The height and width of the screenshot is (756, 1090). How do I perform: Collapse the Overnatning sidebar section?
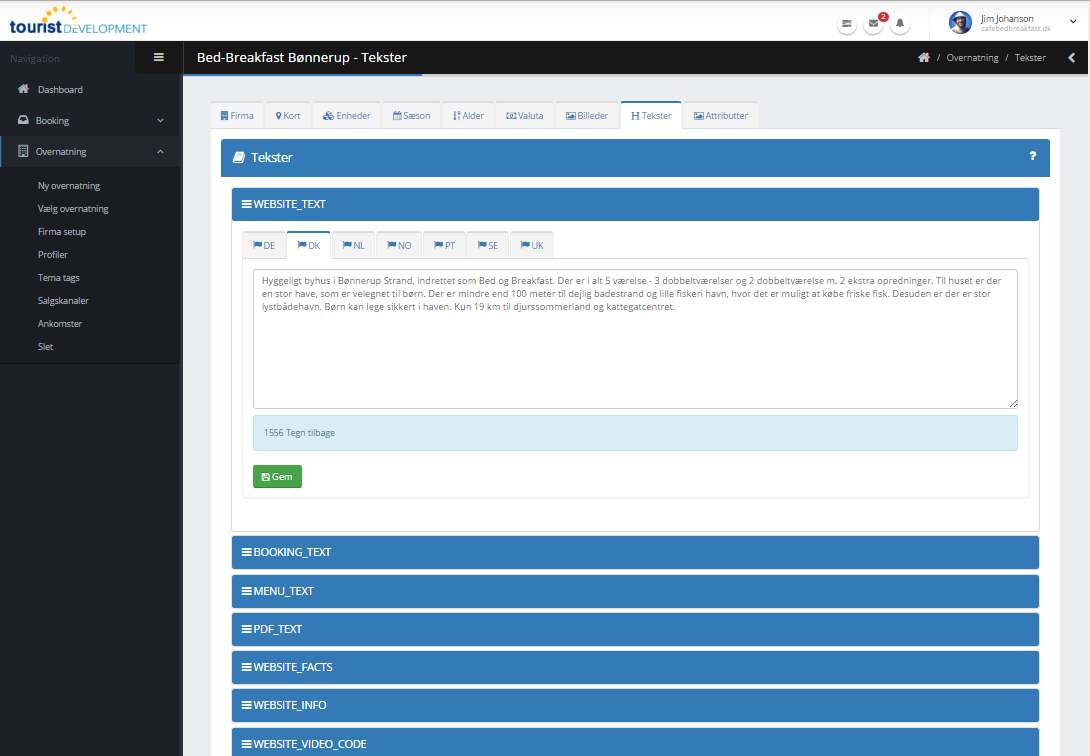tap(160, 152)
